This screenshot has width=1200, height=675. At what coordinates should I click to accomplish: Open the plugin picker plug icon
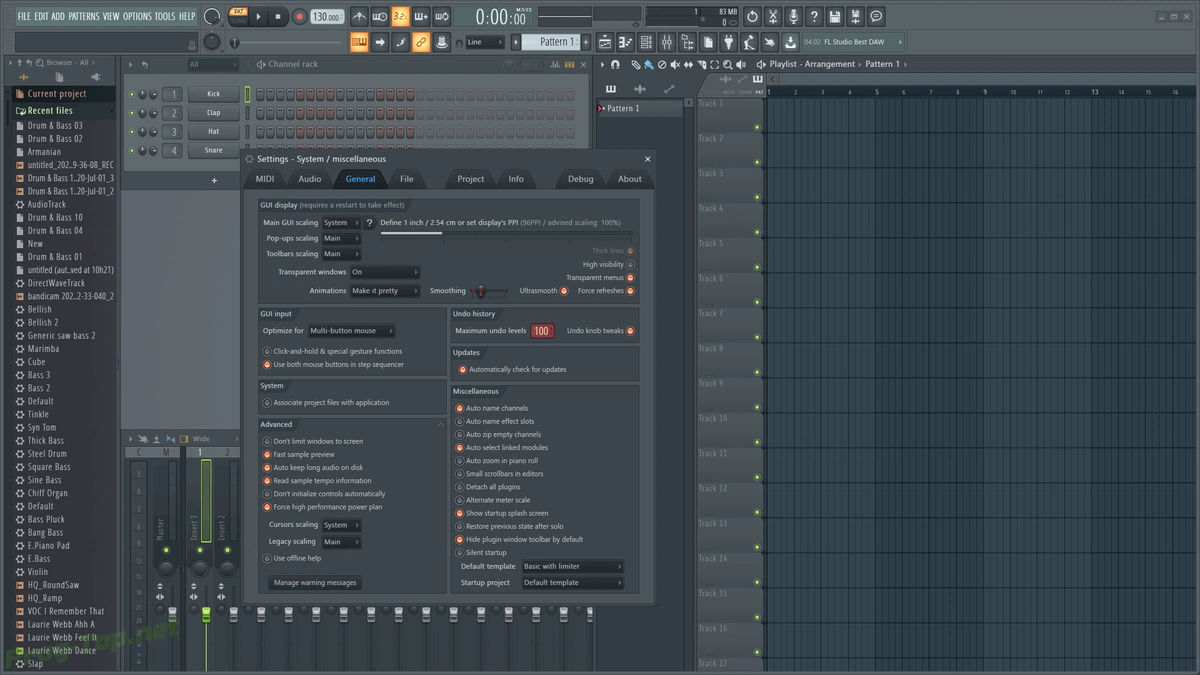729,42
